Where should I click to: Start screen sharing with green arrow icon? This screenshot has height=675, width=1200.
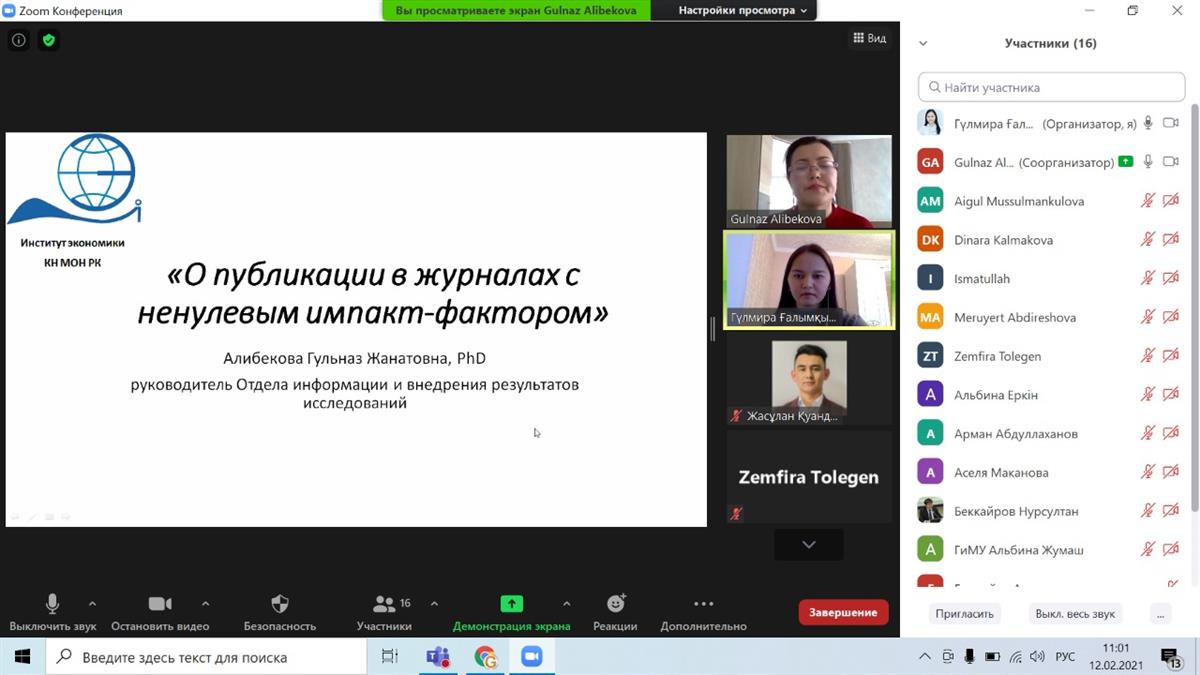[x=511, y=604]
